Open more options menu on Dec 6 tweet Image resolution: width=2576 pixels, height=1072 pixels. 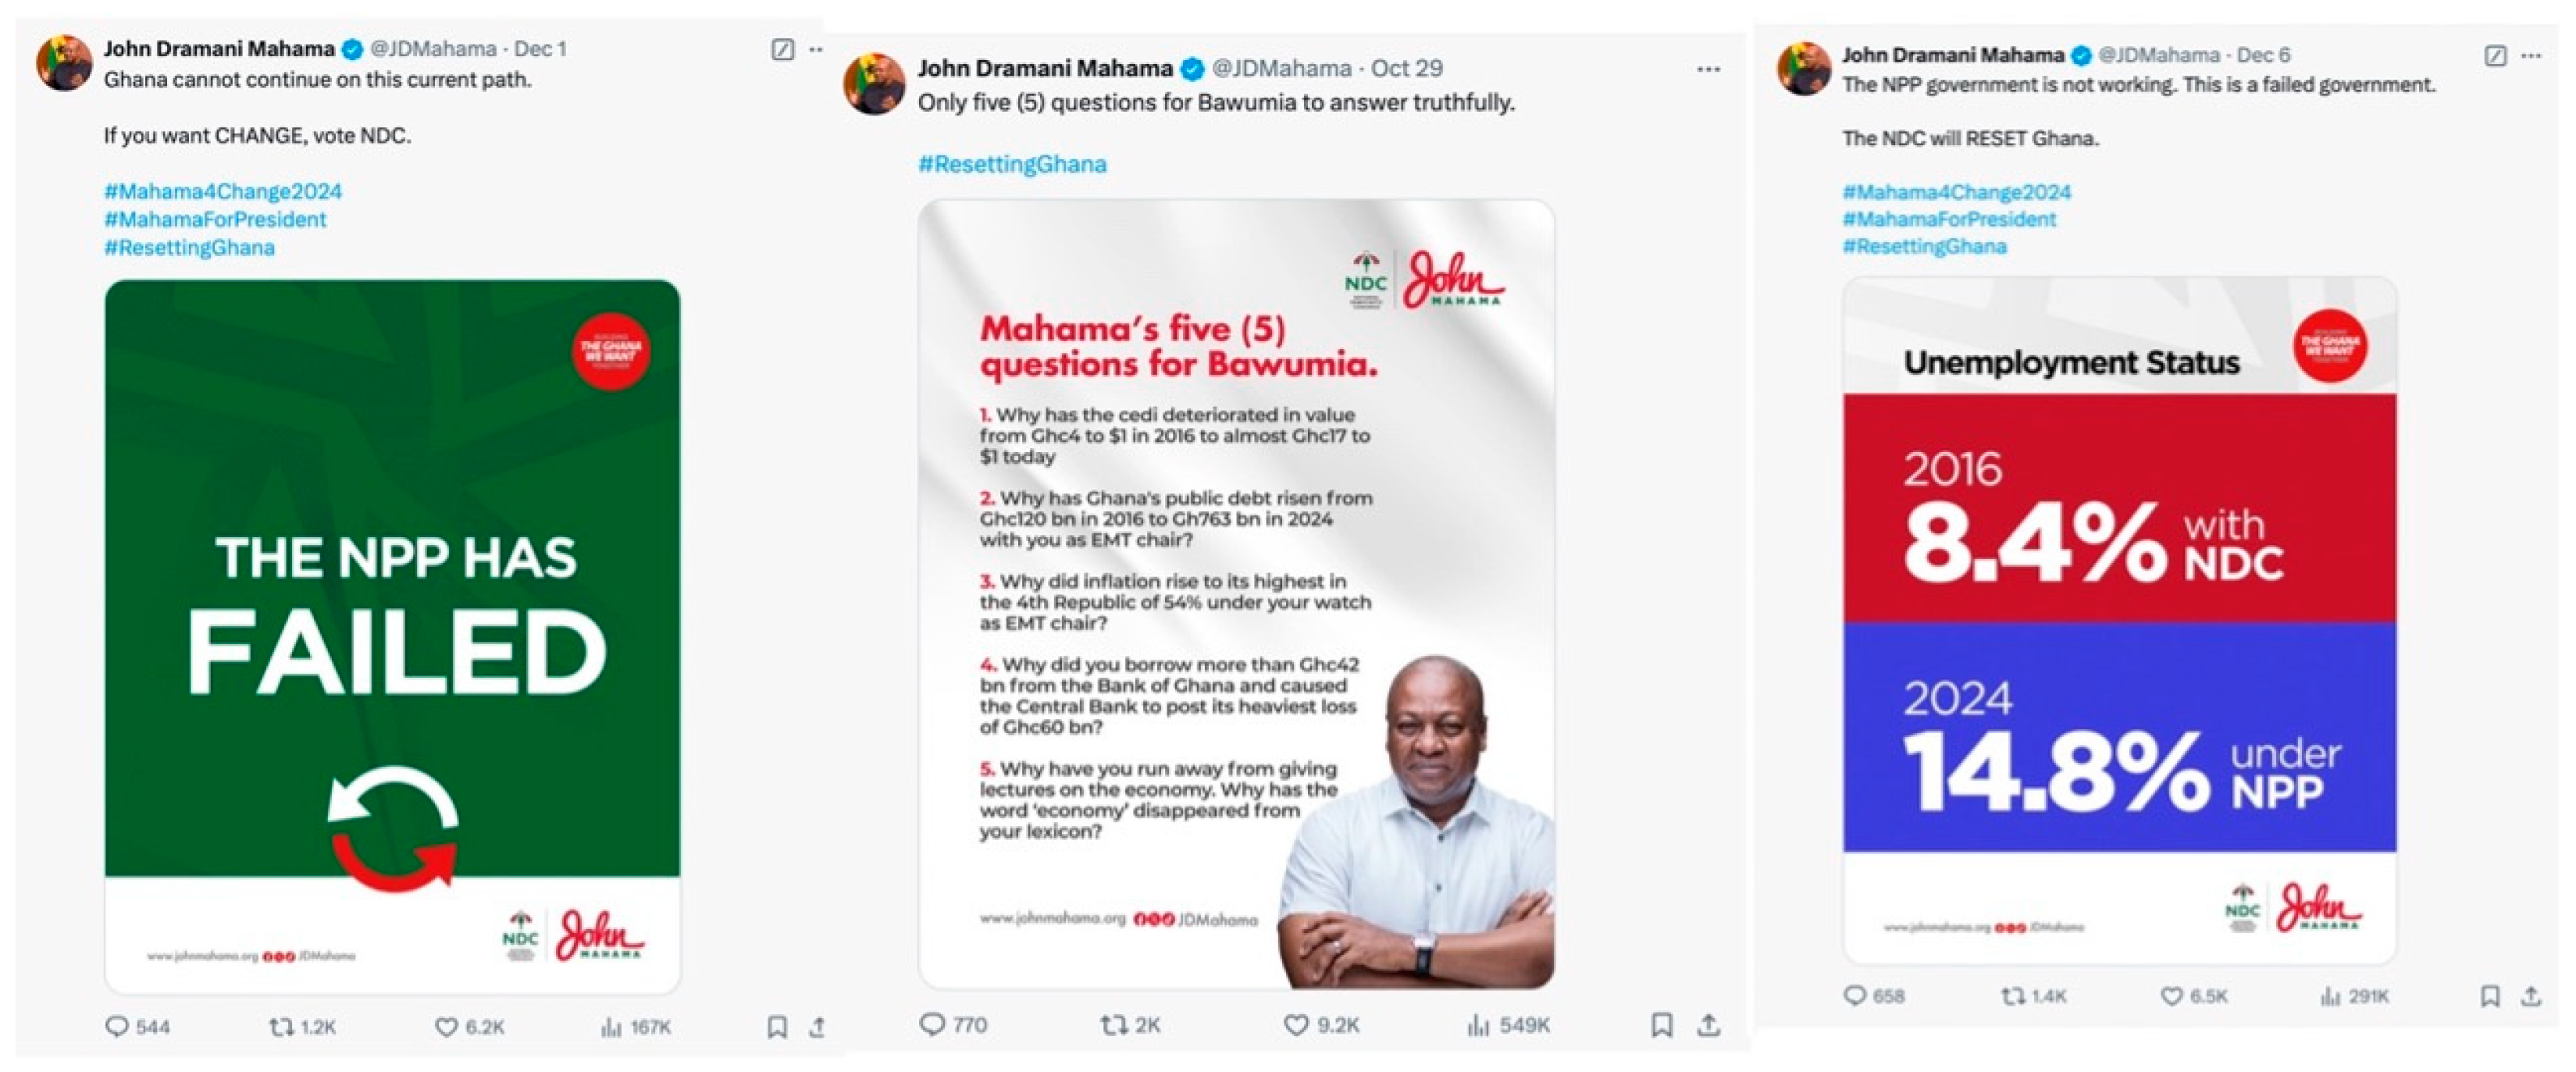coord(2531,56)
